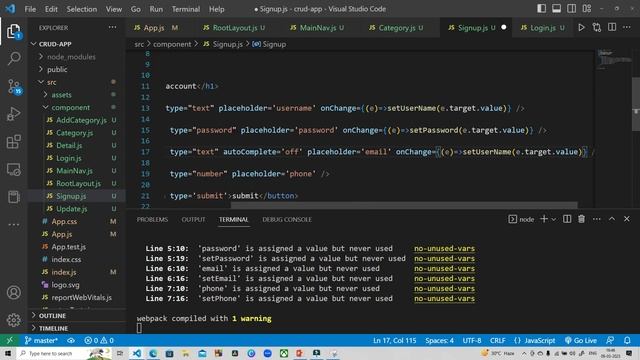Viewport: 640px width, 360px height.
Task: Click the master branch in status bar
Action: (x=40, y=340)
